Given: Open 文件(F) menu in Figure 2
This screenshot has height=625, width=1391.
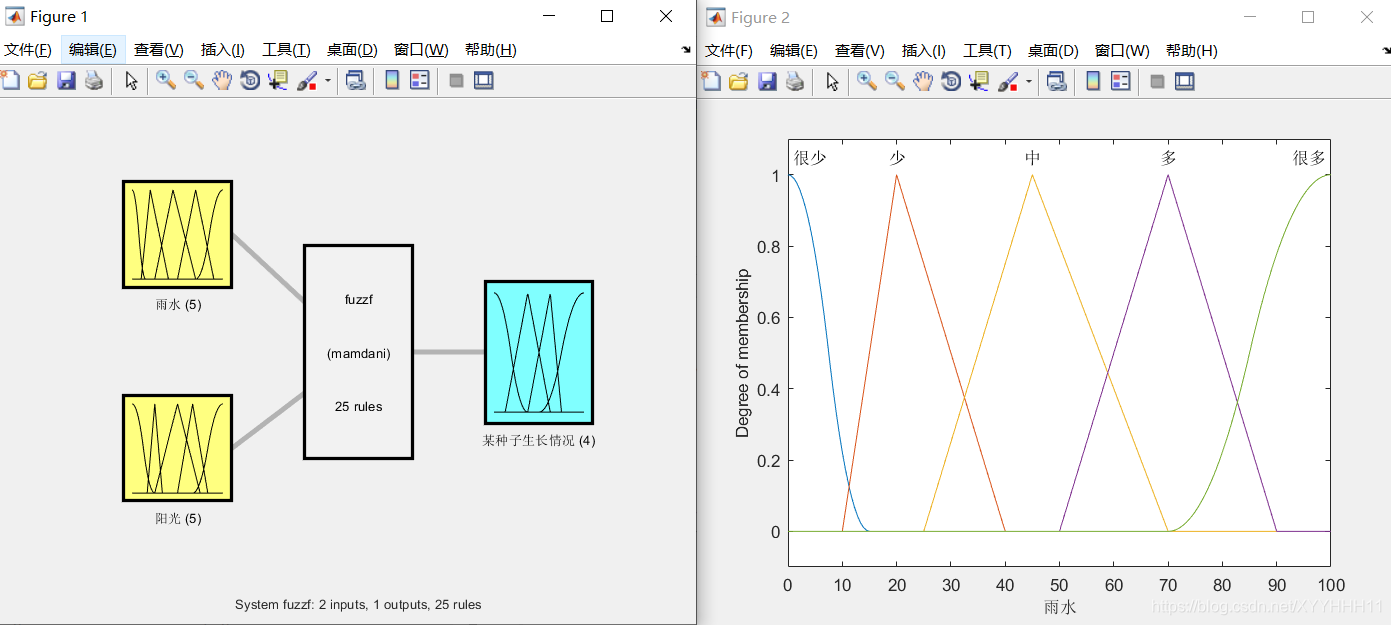Looking at the screenshot, I should 729,51.
